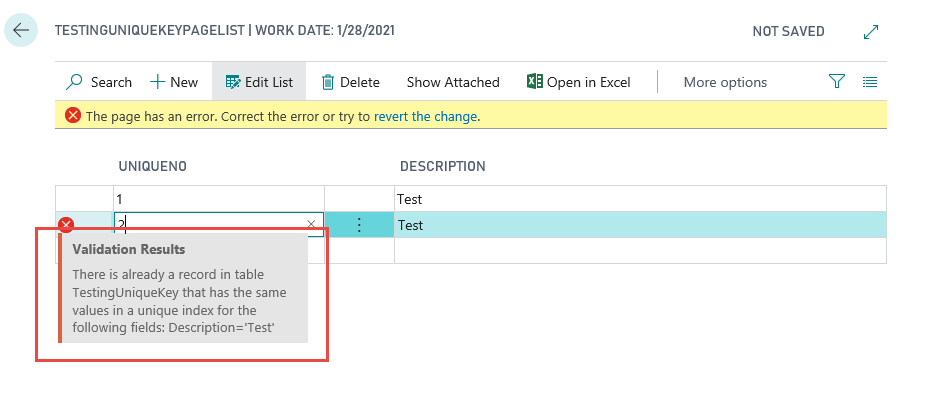Viewport: 949px width, 417px height.
Task: Open the list in Excel
Action: [x=579, y=82]
